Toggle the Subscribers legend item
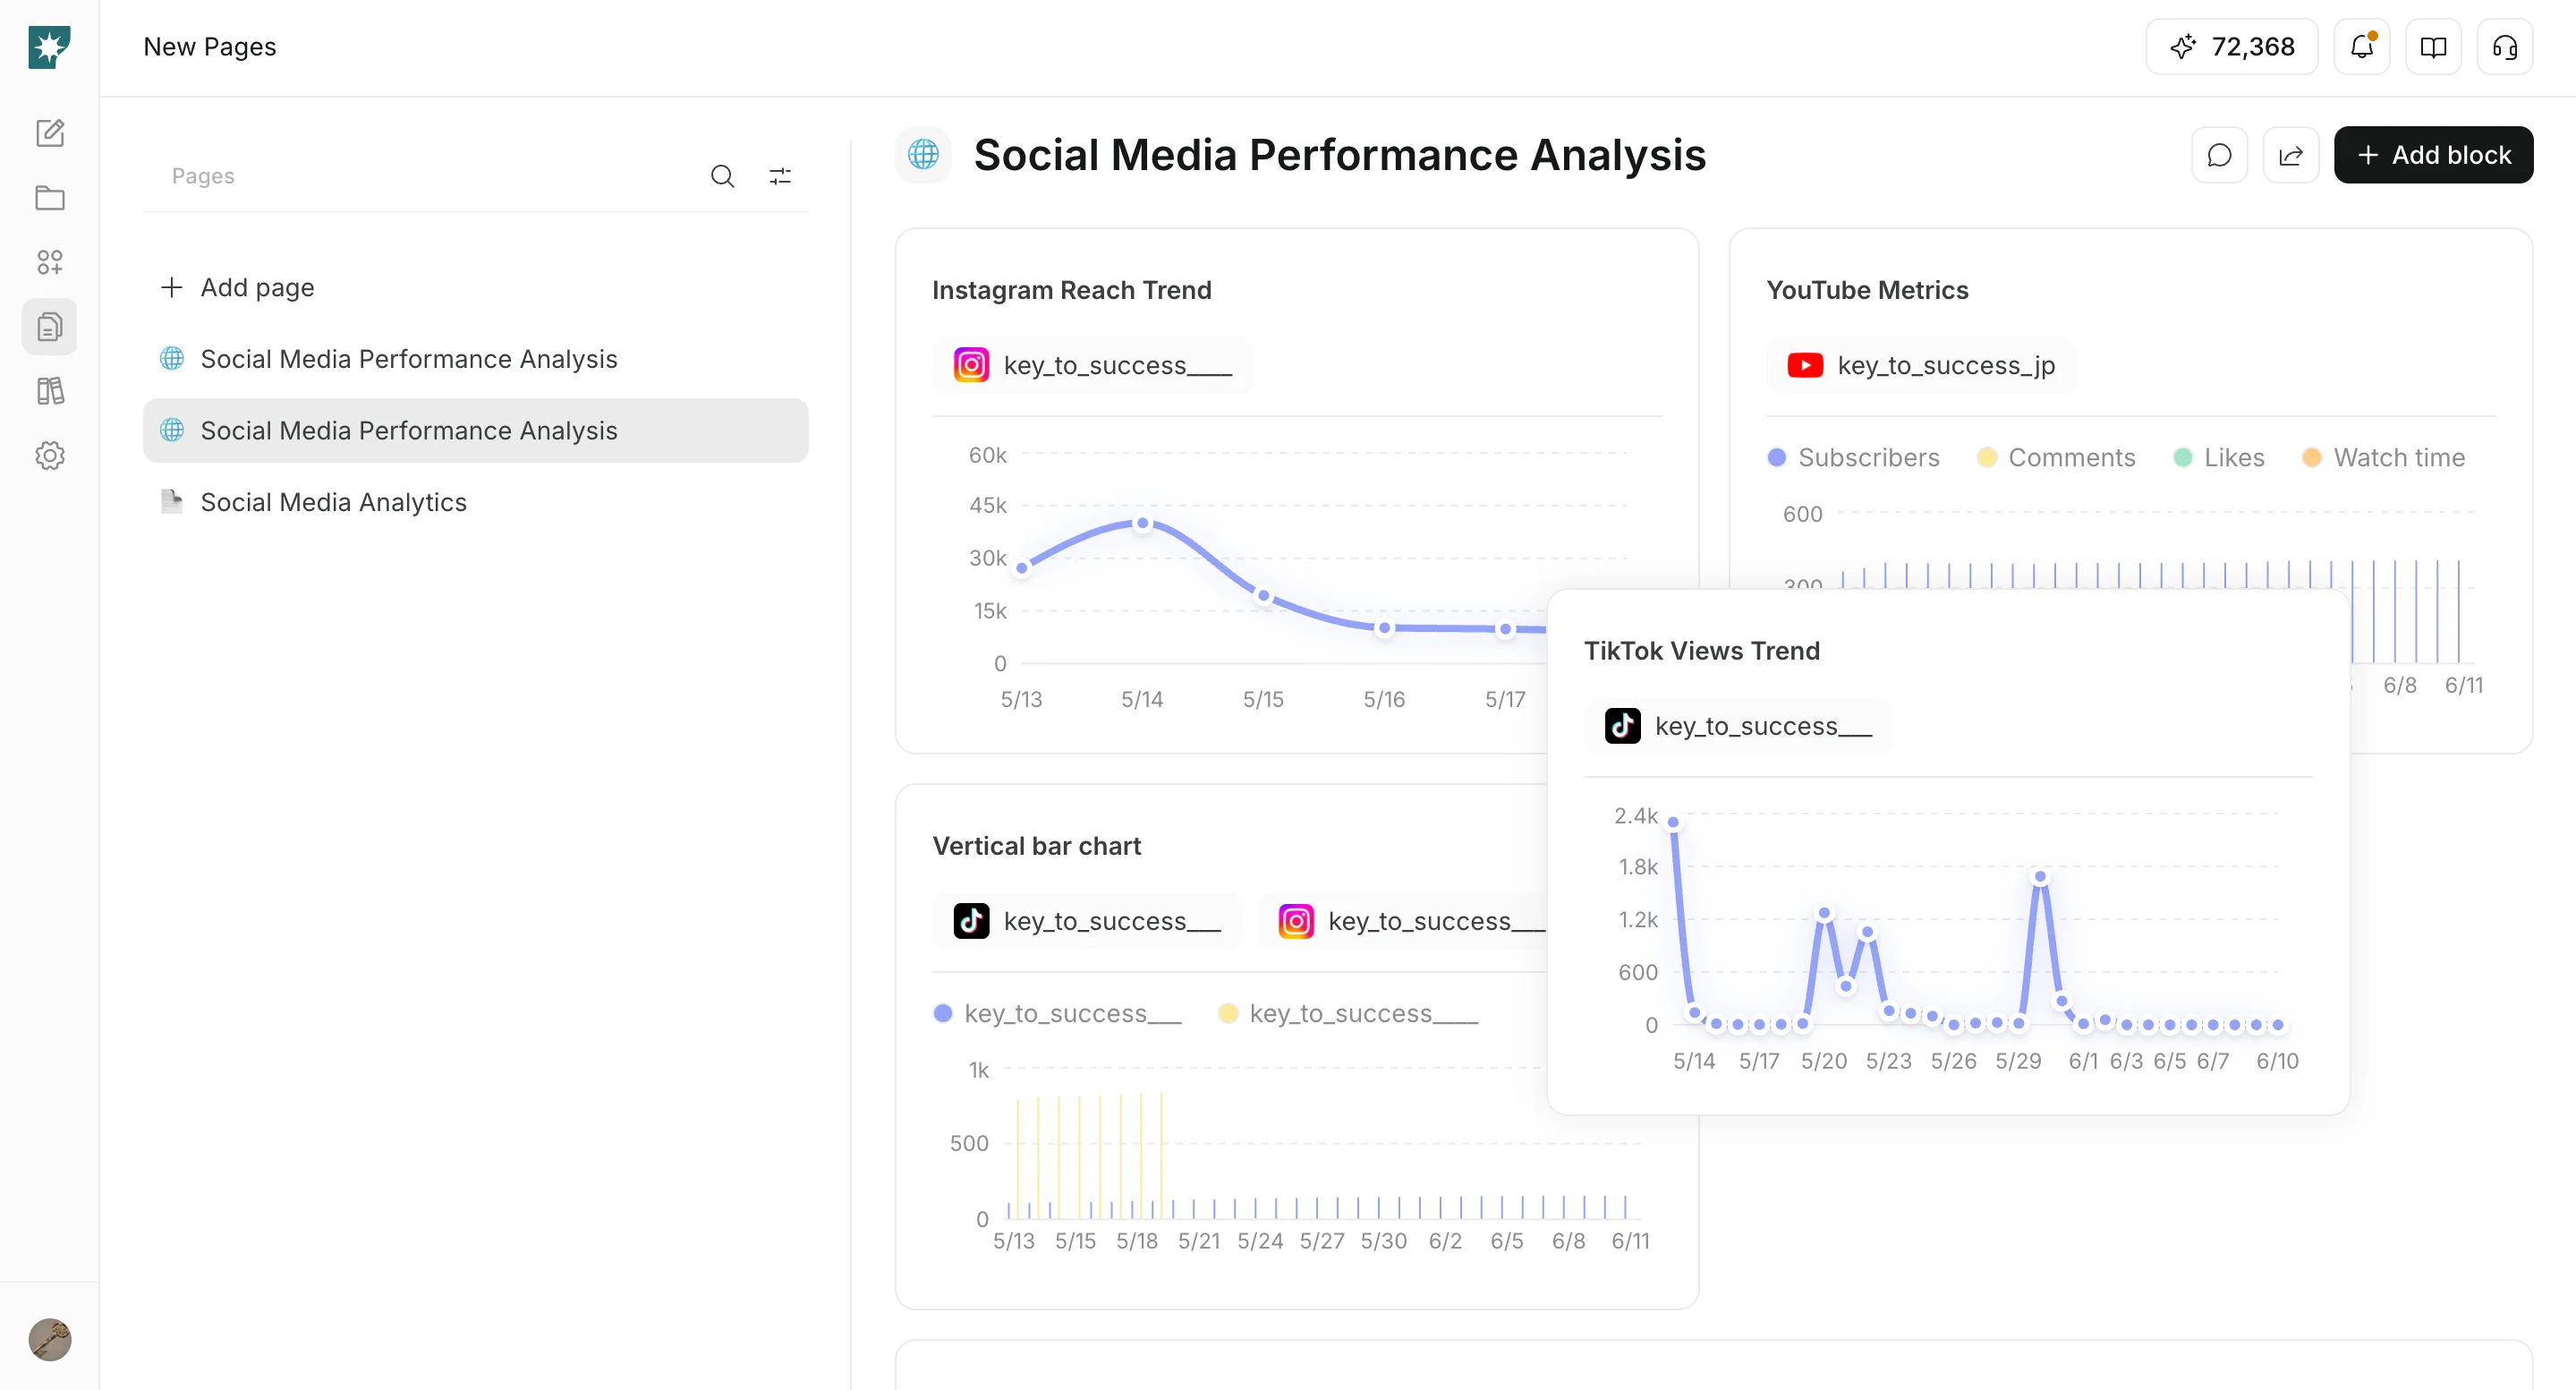Viewport: 2576px width, 1390px height. [x=1853, y=458]
